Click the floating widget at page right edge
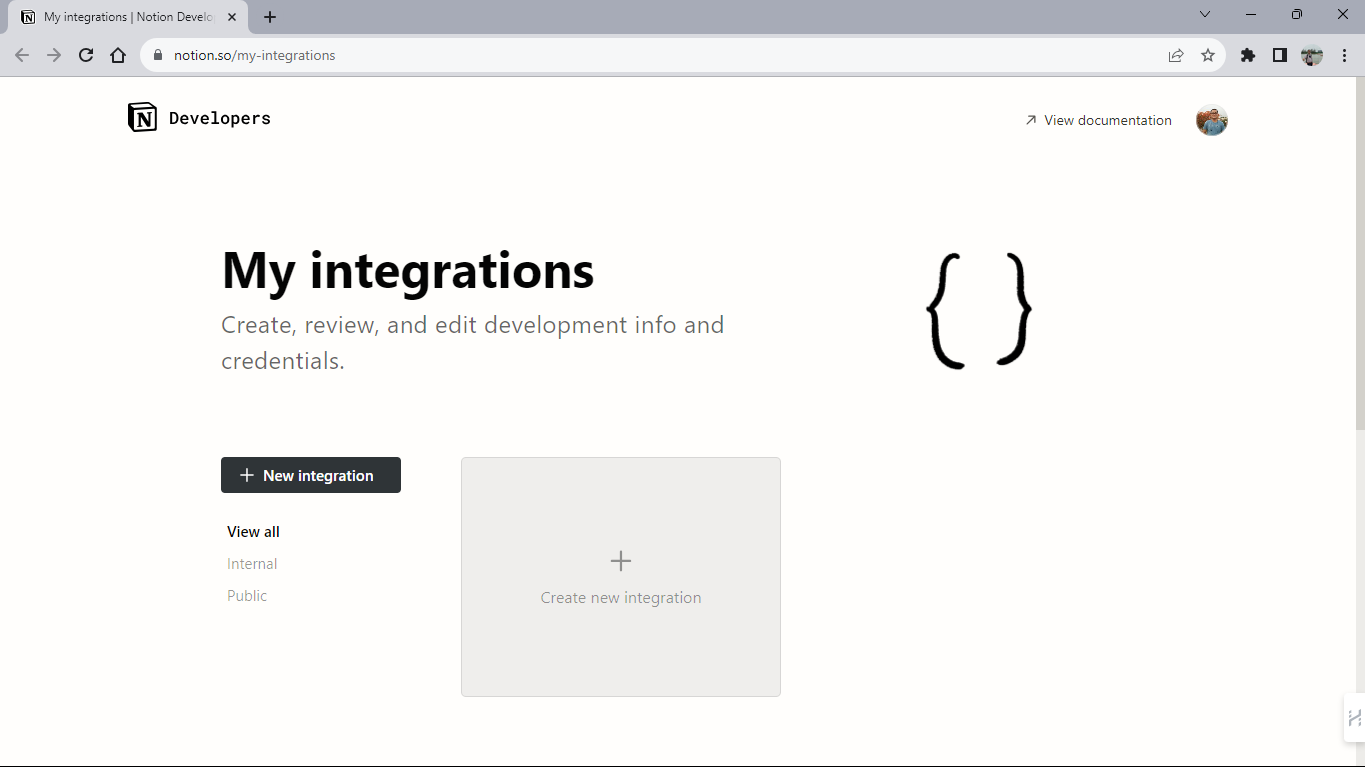This screenshot has height=767, width=1365. point(1354,718)
